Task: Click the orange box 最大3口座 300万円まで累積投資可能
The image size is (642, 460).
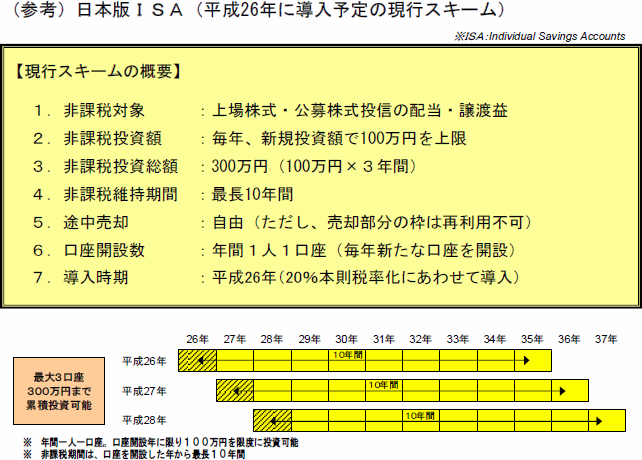Action: click(x=59, y=391)
